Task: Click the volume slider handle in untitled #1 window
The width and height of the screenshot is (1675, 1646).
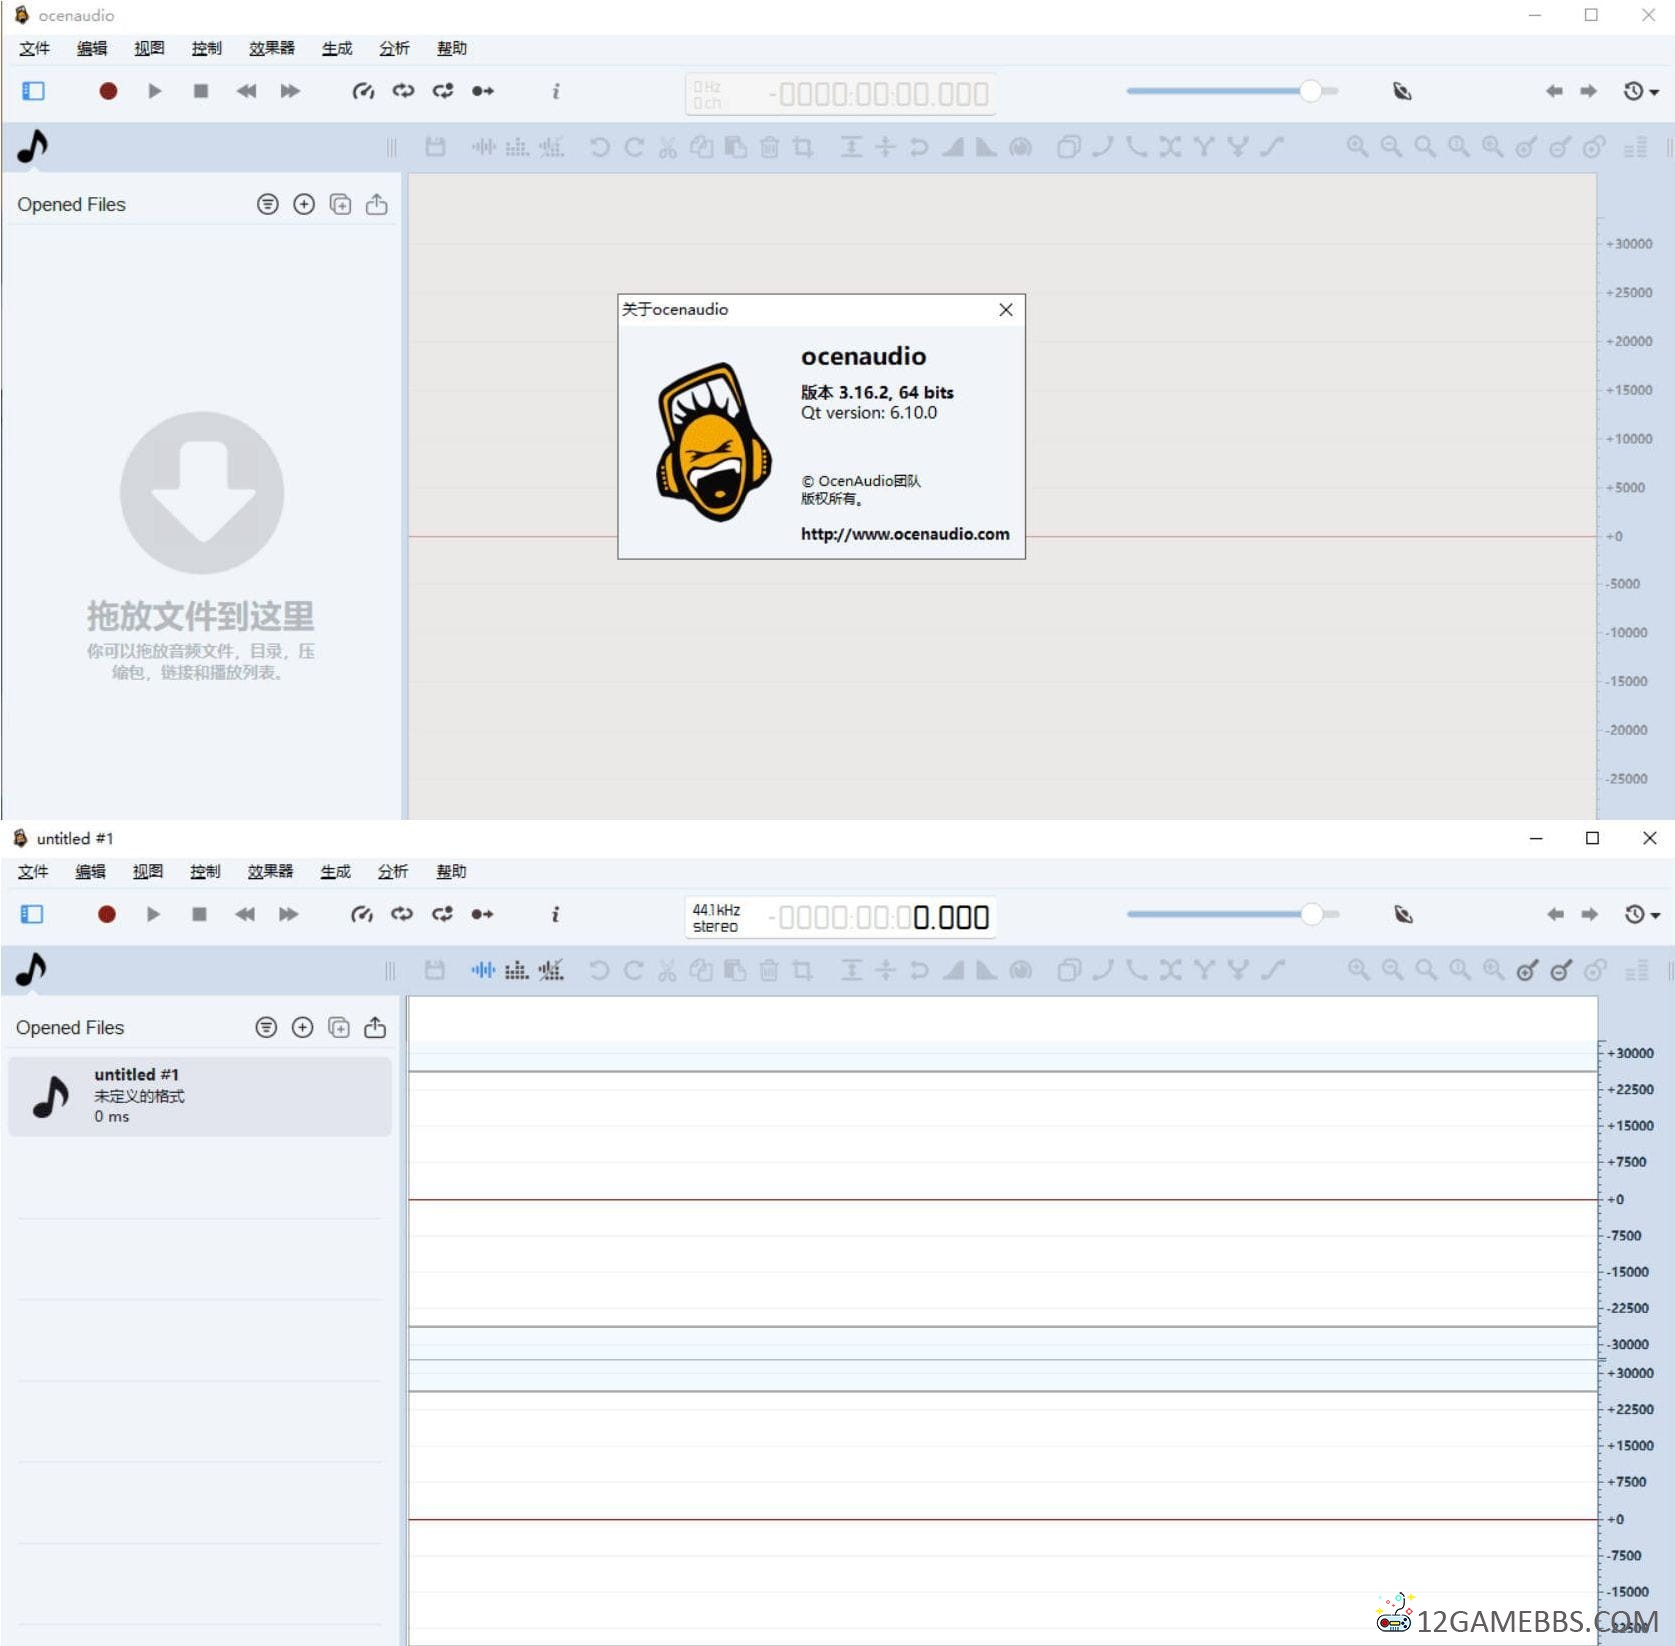Action: pyautogui.click(x=1311, y=914)
